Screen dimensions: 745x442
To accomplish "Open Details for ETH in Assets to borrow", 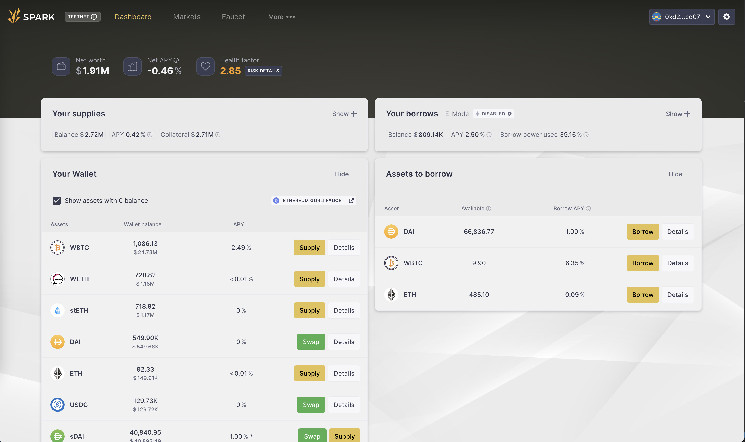I will pos(678,294).
